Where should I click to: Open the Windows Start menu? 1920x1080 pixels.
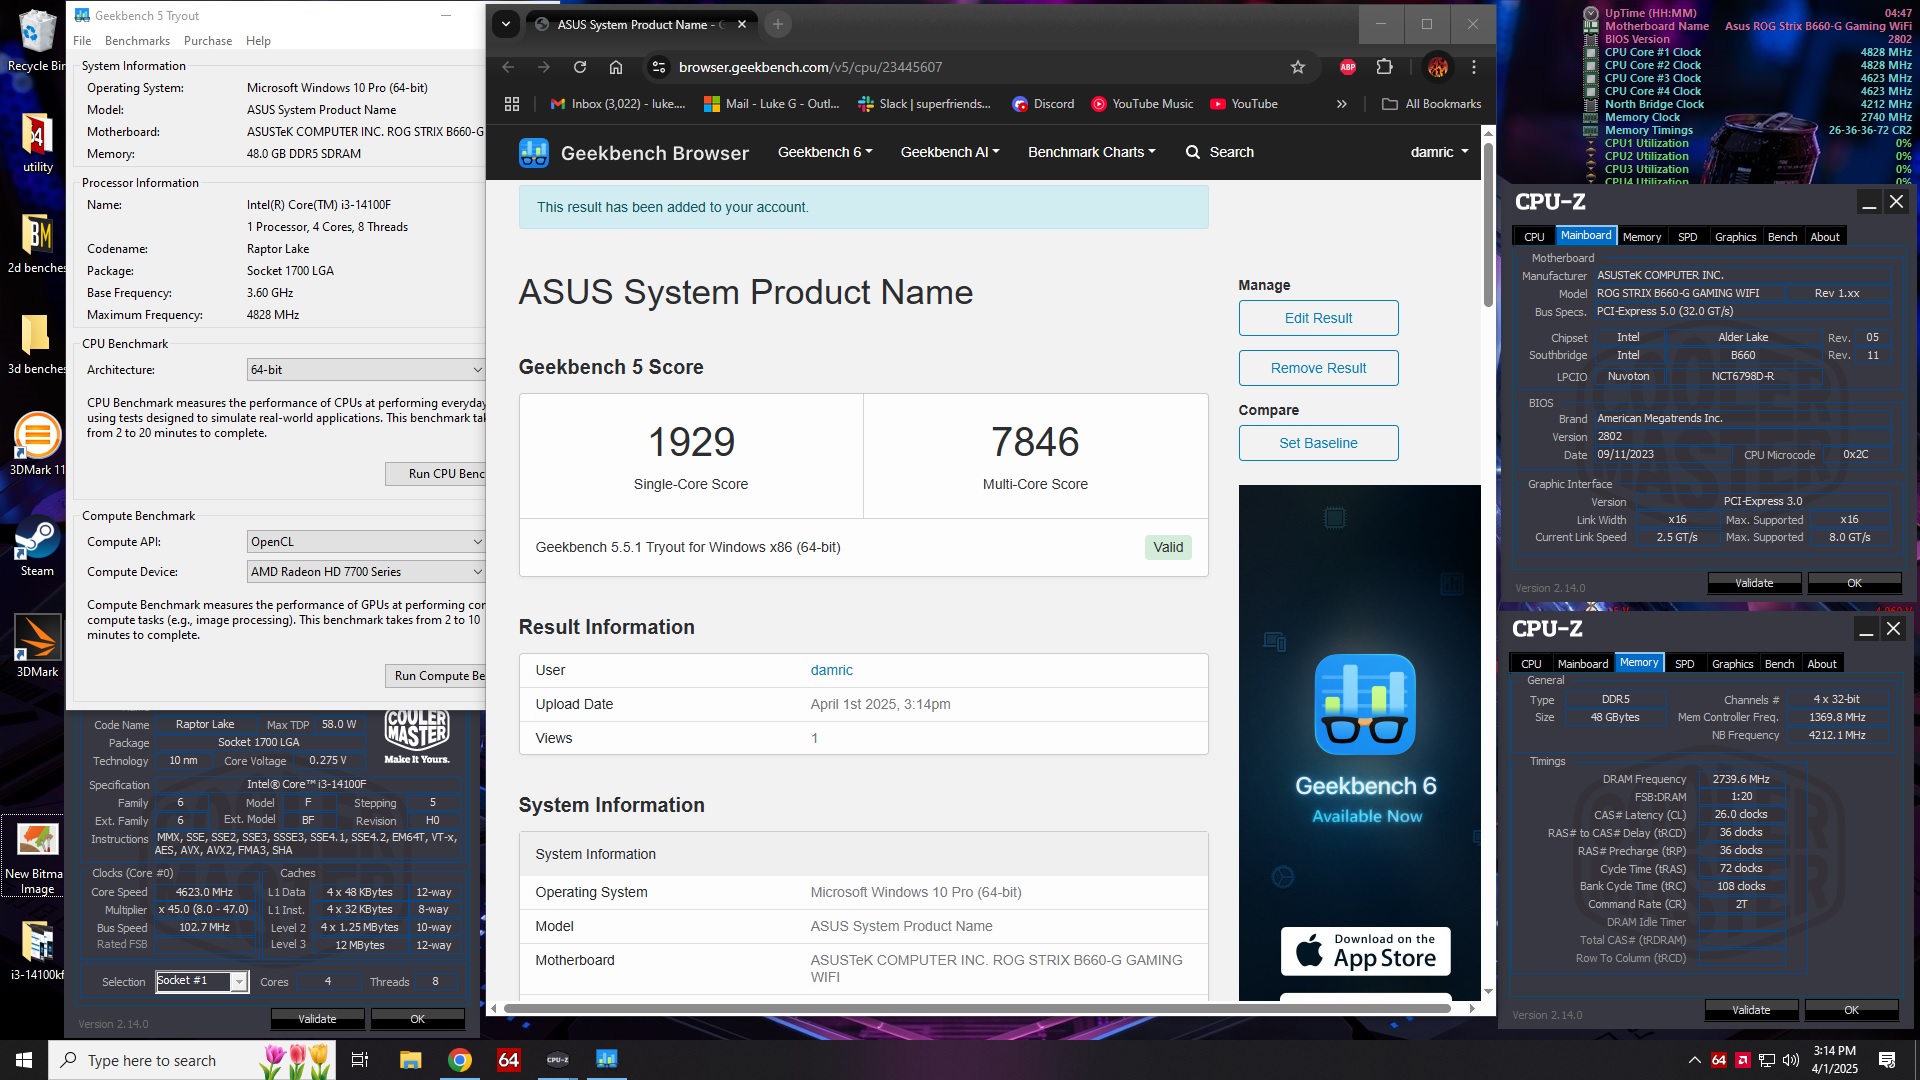[24, 1060]
